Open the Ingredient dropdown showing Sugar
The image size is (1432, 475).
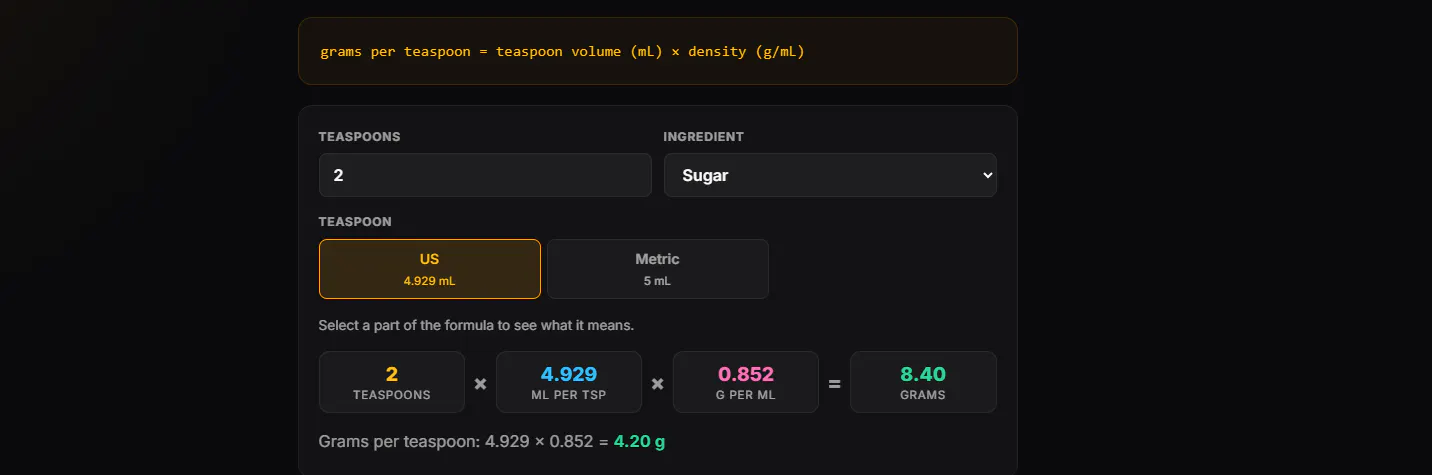point(830,175)
